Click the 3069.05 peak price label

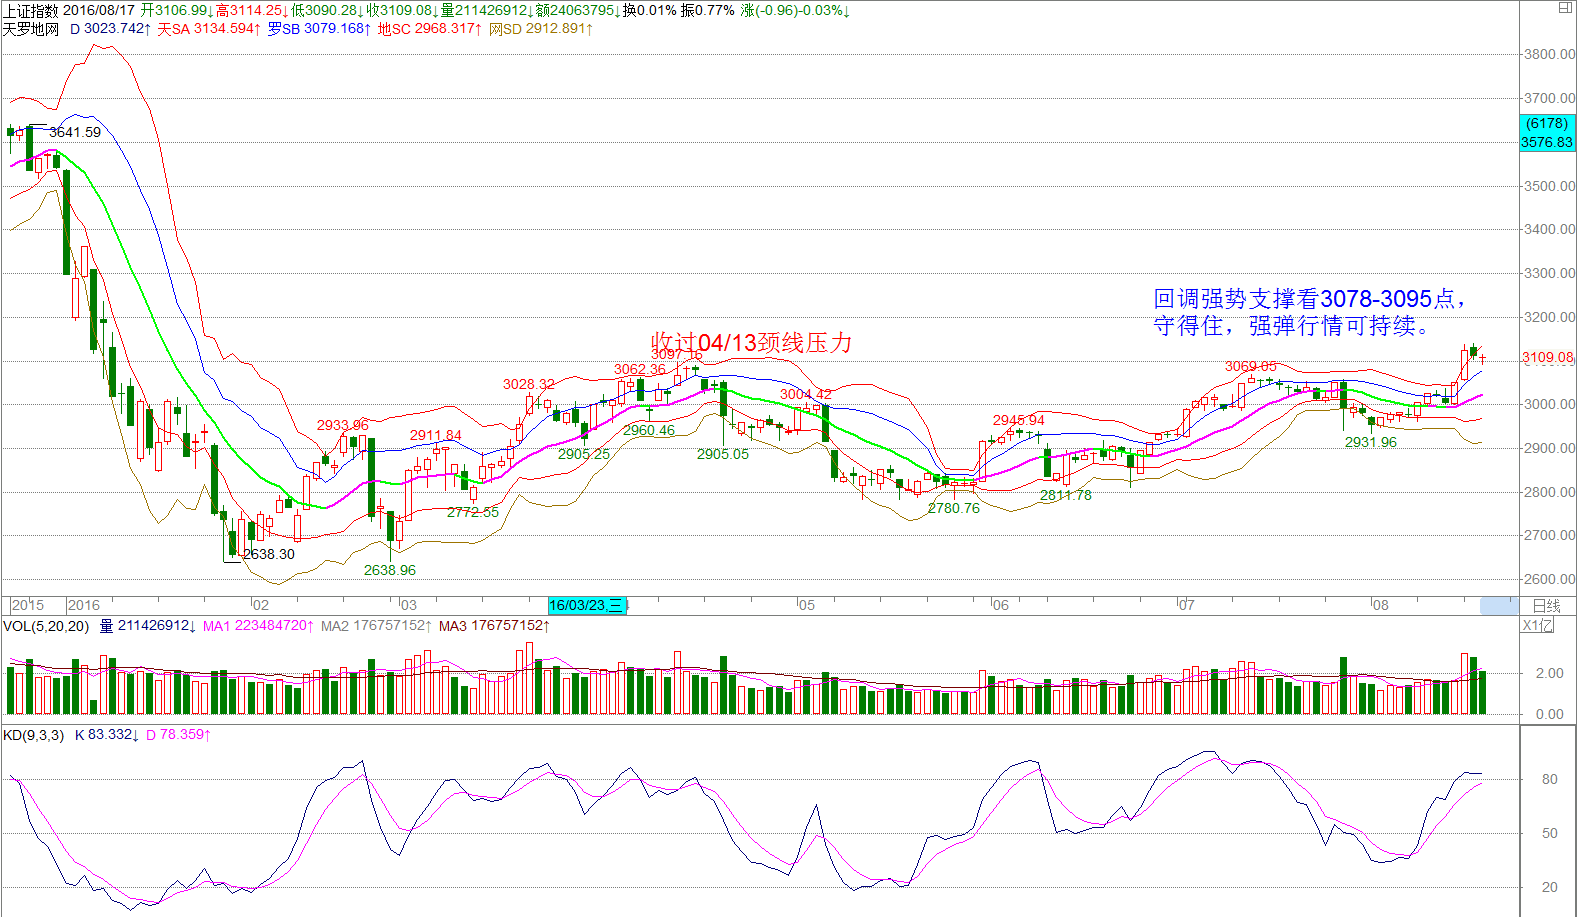1251,366
